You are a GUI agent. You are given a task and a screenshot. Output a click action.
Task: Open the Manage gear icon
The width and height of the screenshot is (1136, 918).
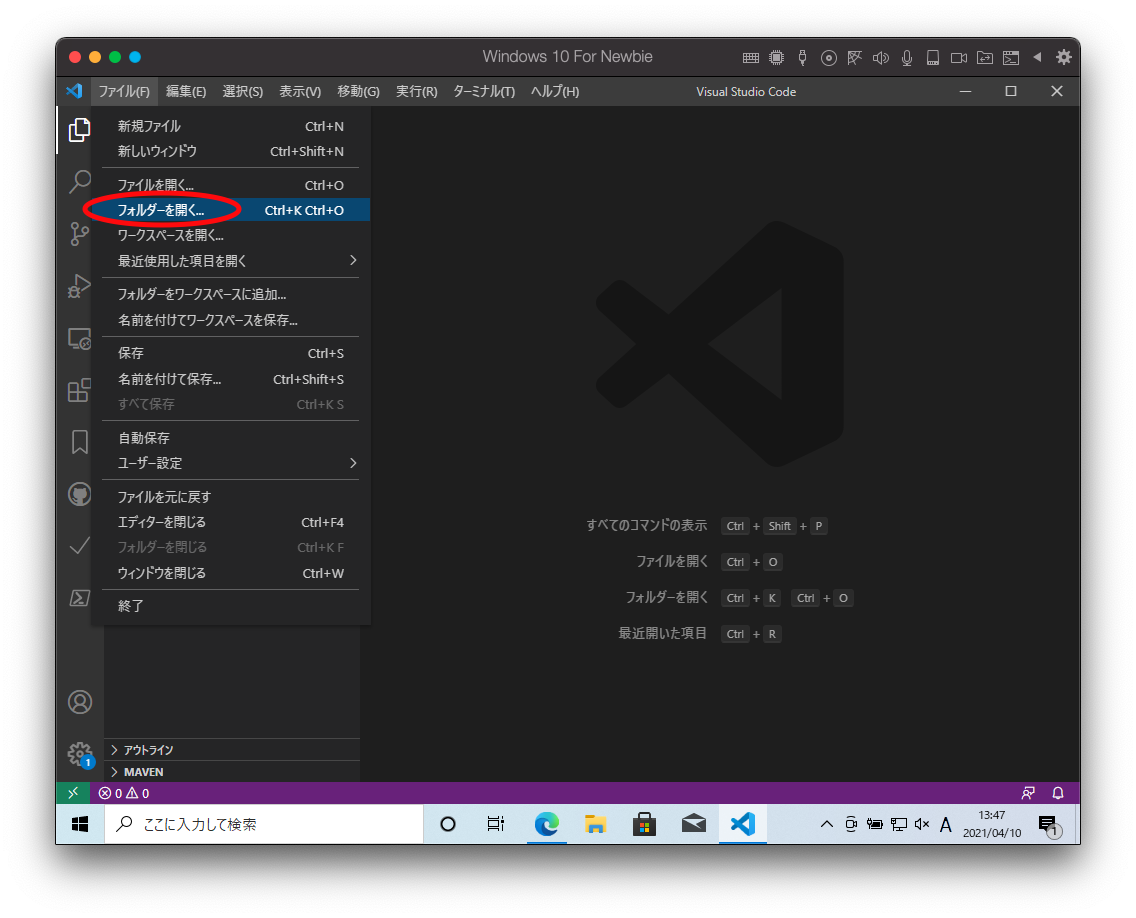pos(80,754)
